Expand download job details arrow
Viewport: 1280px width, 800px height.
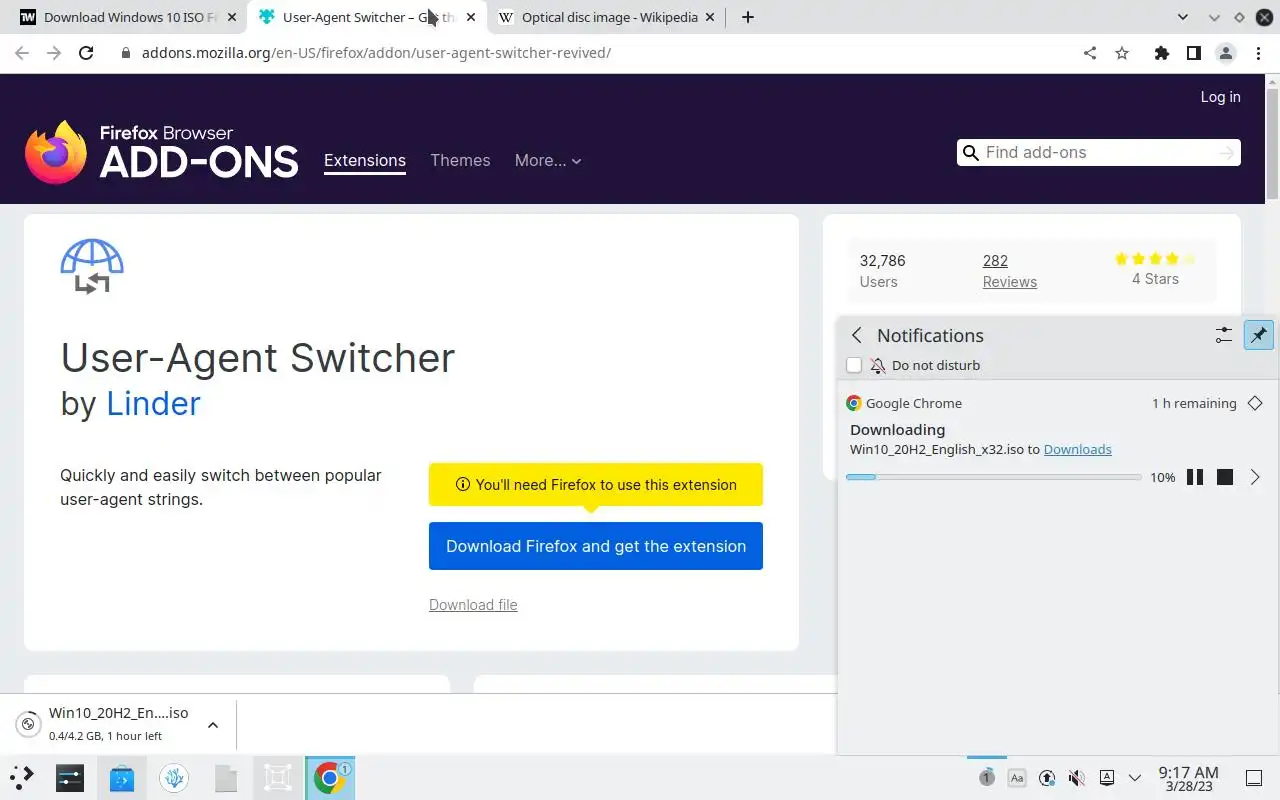(1255, 477)
